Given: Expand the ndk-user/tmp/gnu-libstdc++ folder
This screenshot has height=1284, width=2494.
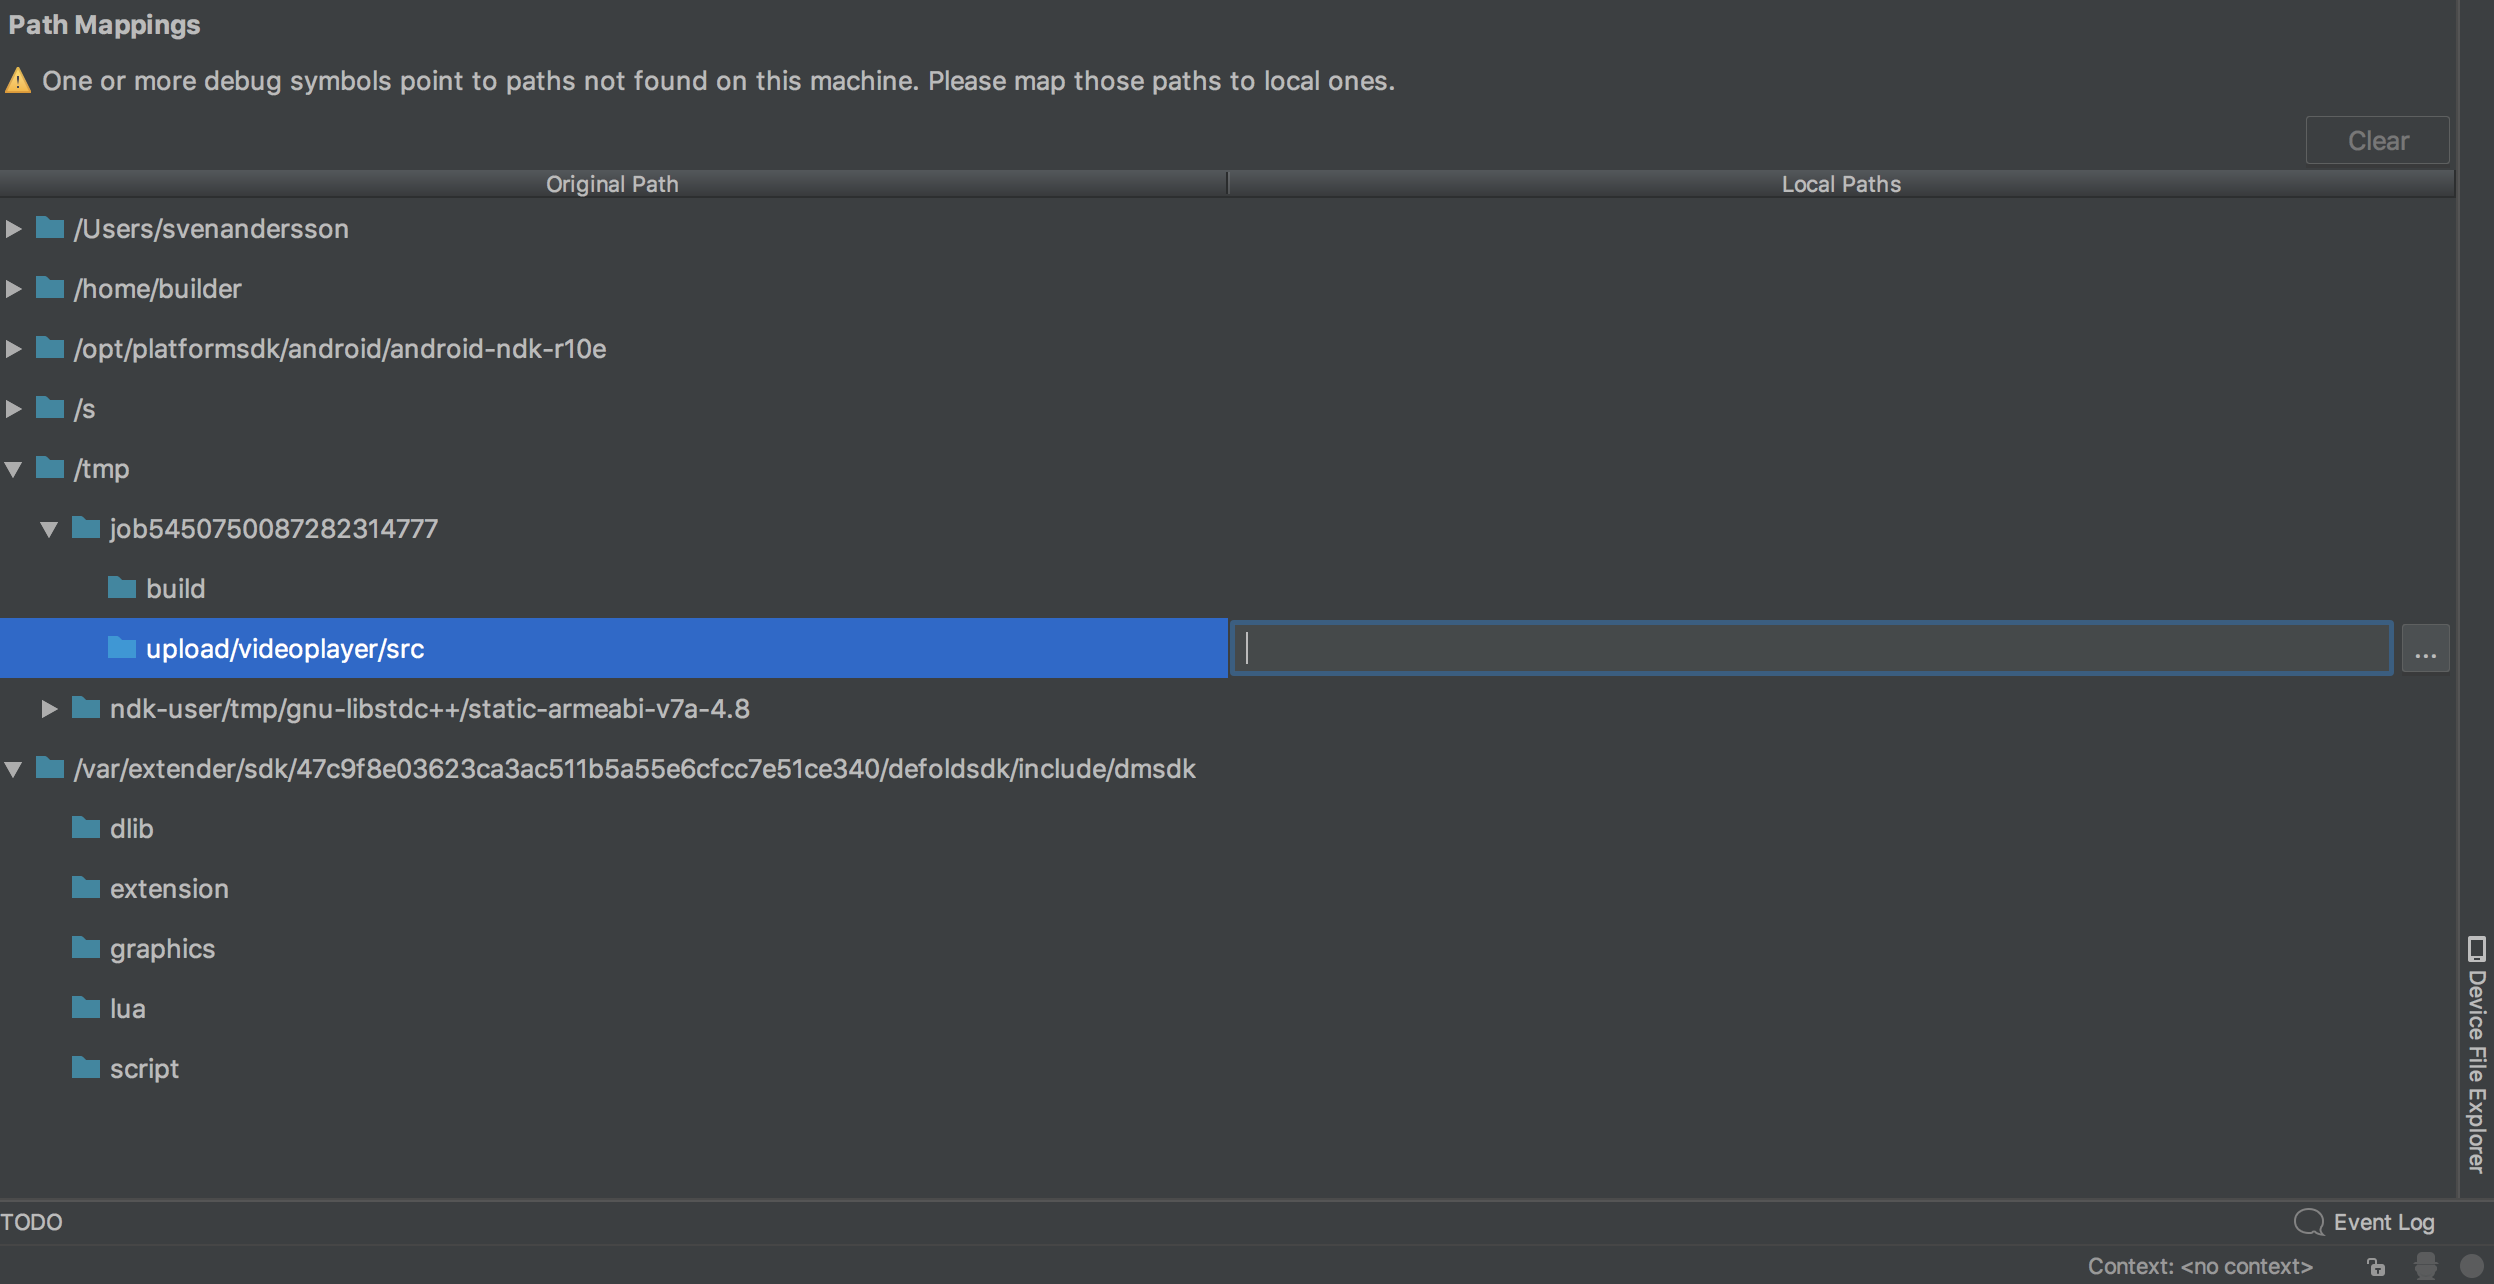Looking at the screenshot, I should 49,709.
